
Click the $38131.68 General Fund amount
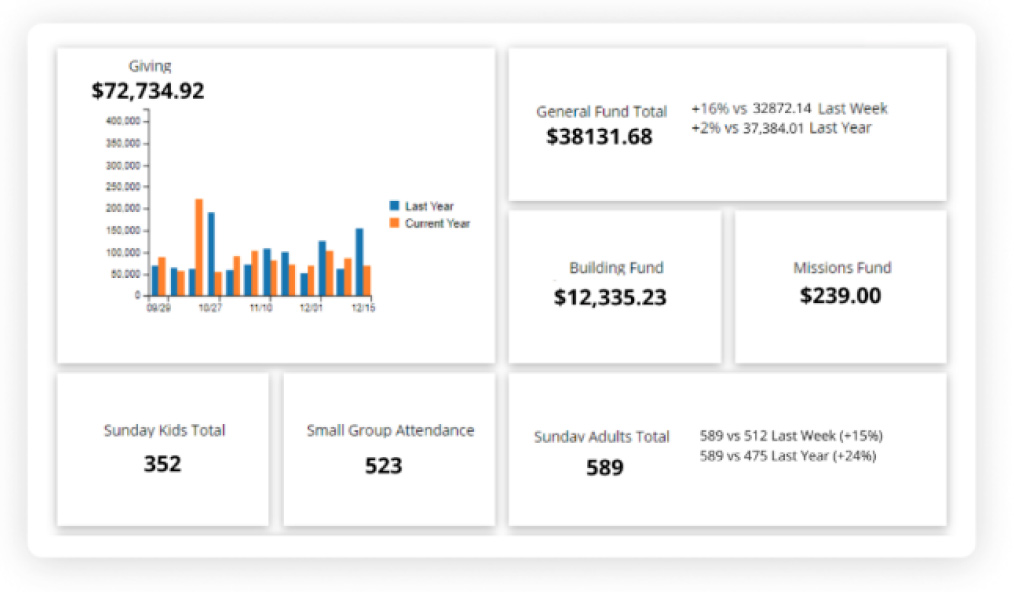pyautogui.click(x=599, y=137)
